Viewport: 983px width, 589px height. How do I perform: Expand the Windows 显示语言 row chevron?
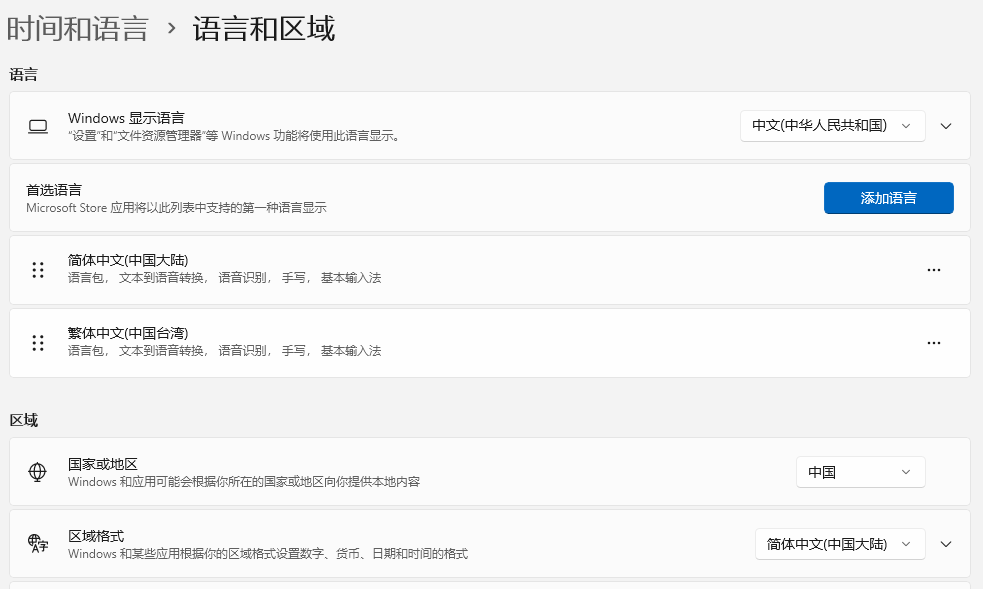pyautogui.click(x=946, y=126)
